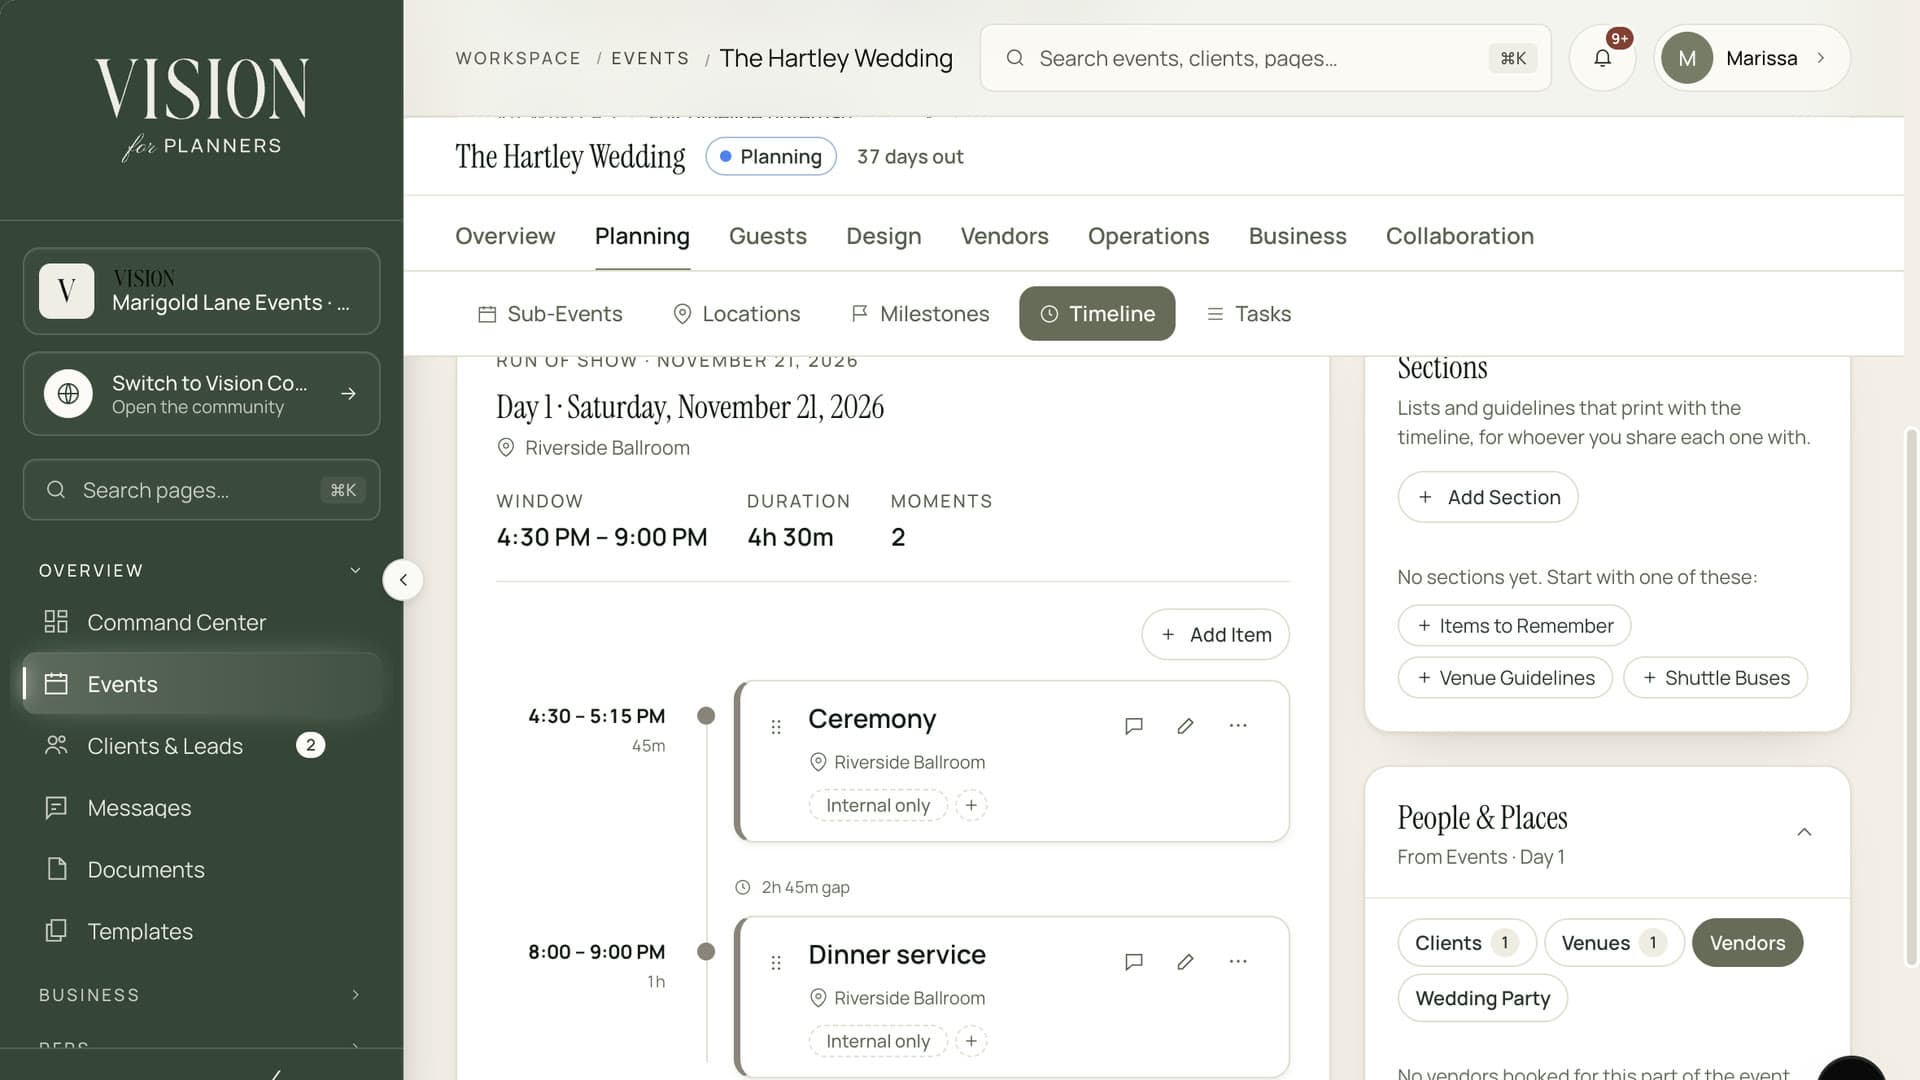
Task: Click the Add Item button
Action: (1215, 635)
